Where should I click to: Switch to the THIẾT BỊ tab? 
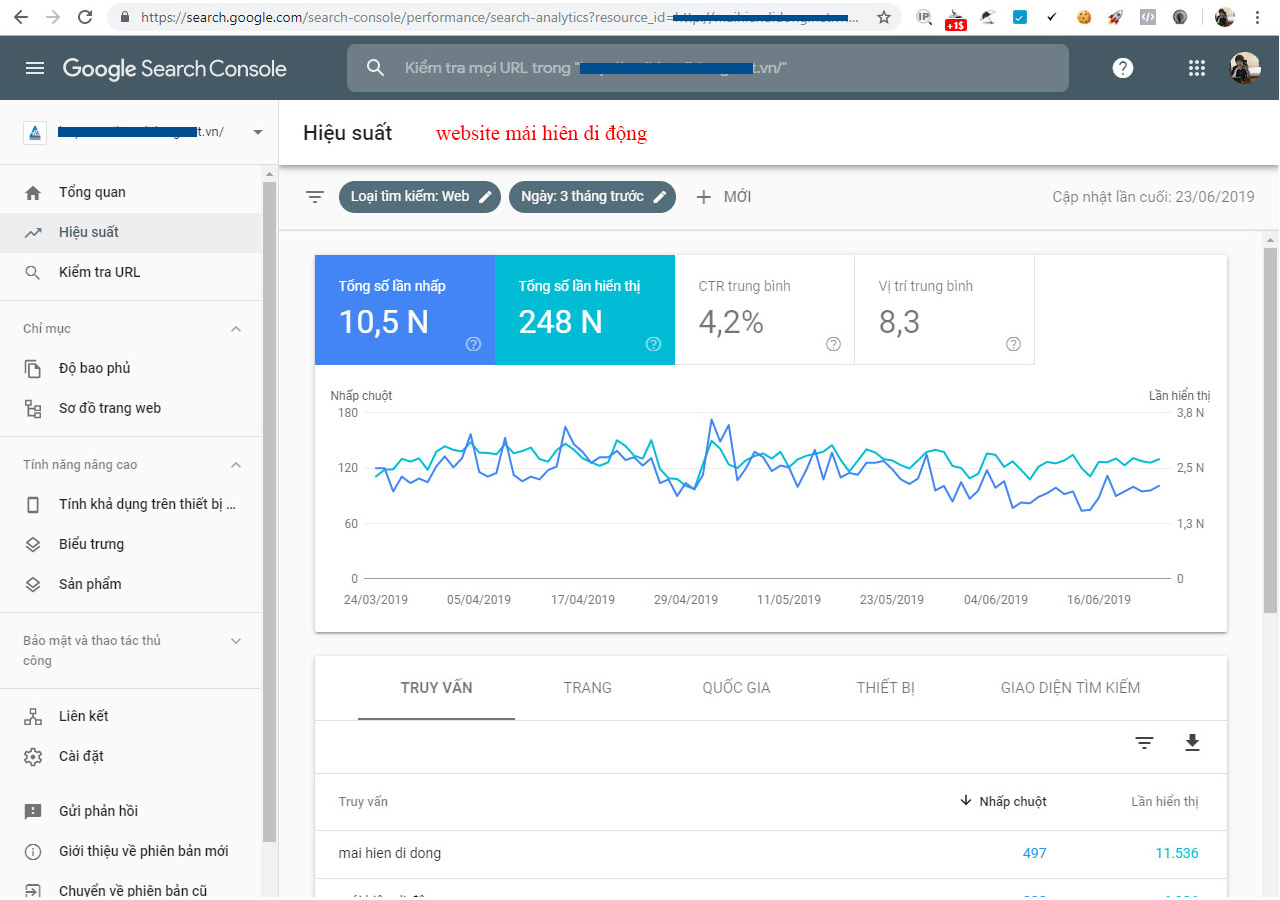pyautogui.click(x=885, y=688)
